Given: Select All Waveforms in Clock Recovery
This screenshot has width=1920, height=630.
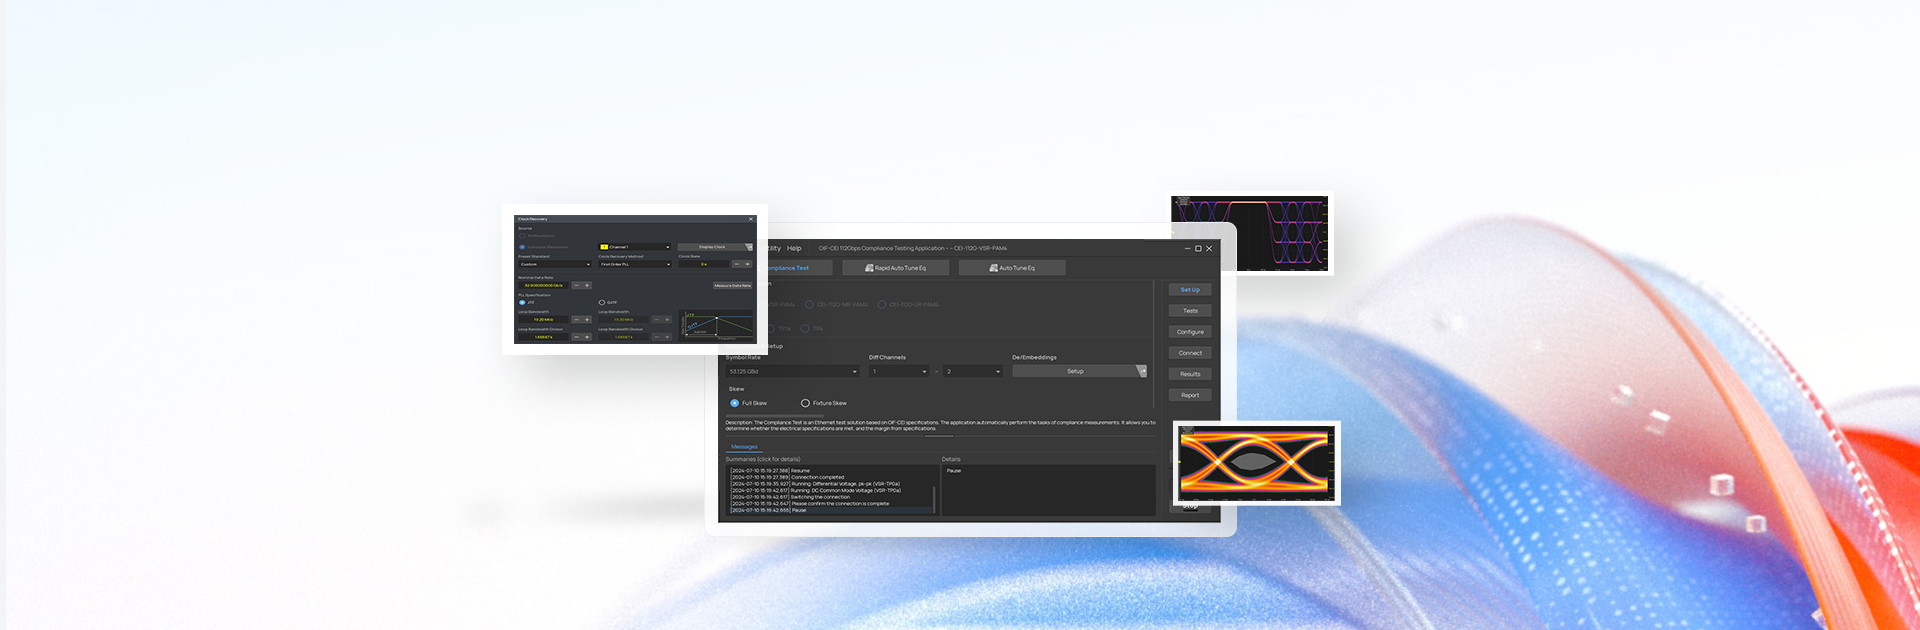Looking at the screenshot, I should click(538, 236).
